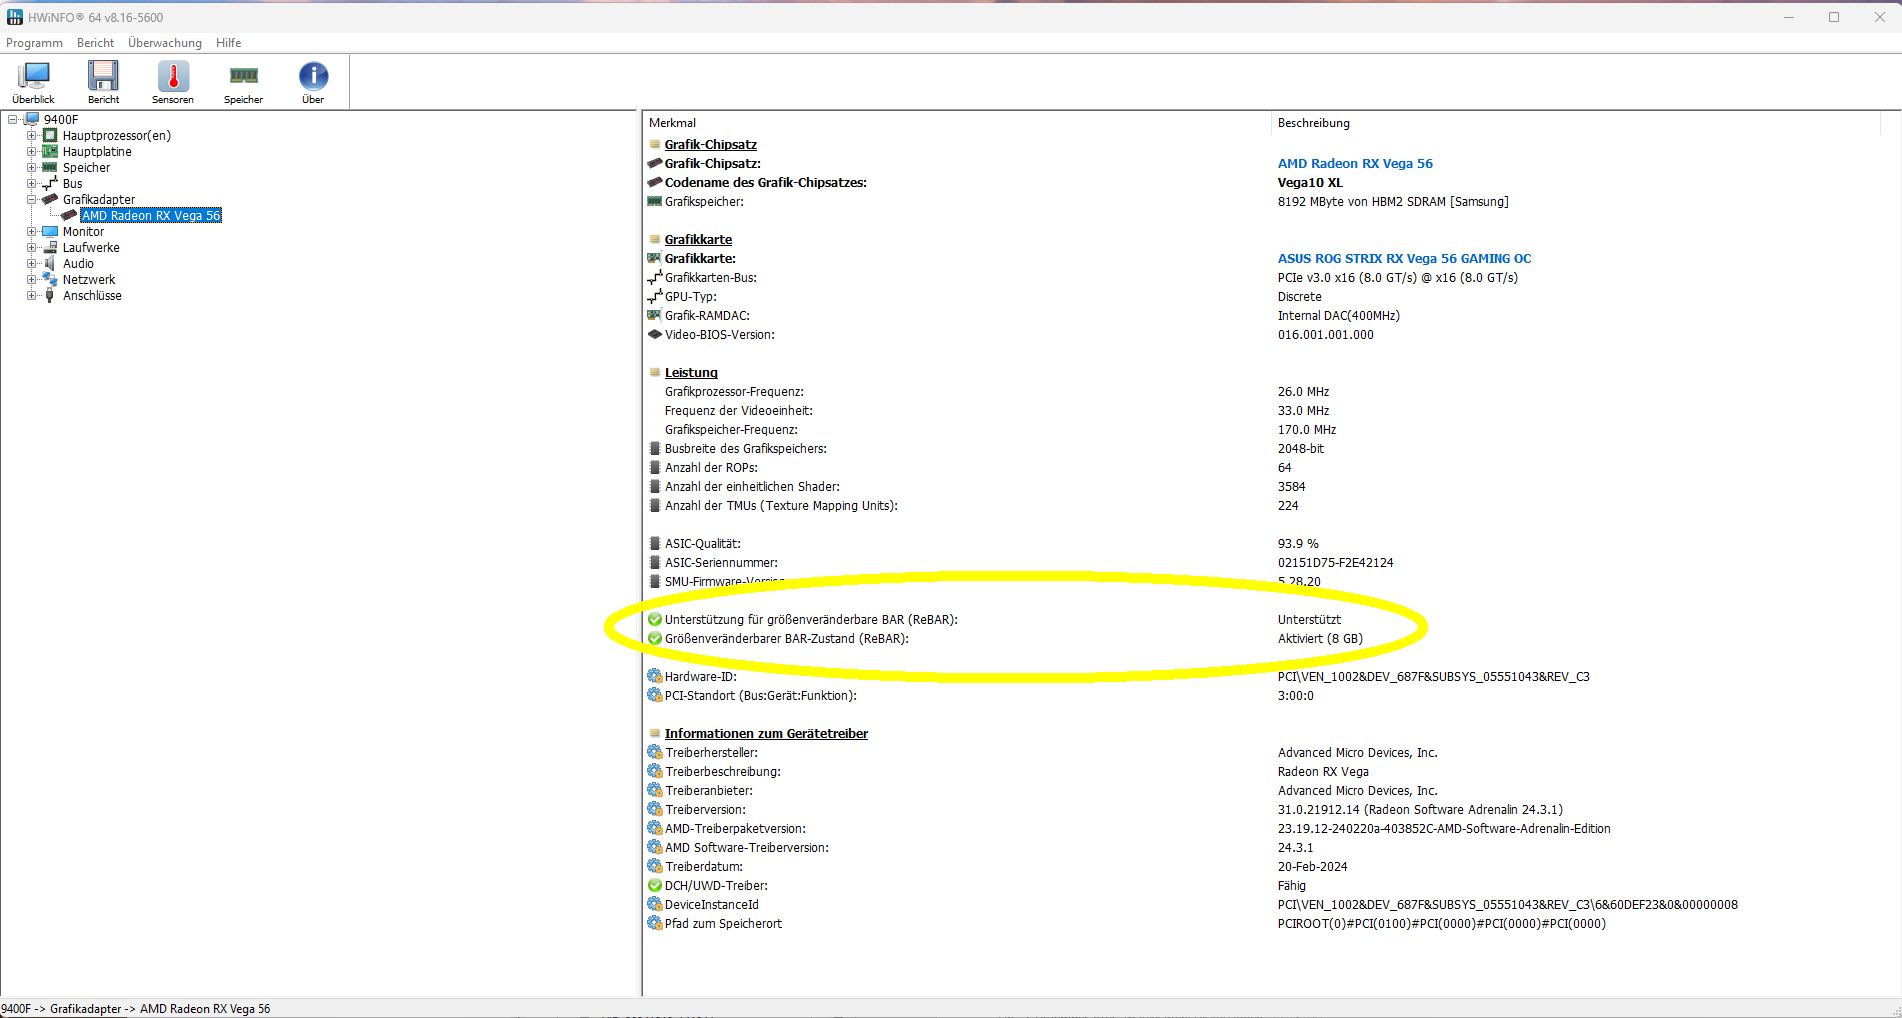Click the chip icon beside ASIC-Qualität
Viewport: 1902px width, 1018px height.
click(x=655, y=544)
